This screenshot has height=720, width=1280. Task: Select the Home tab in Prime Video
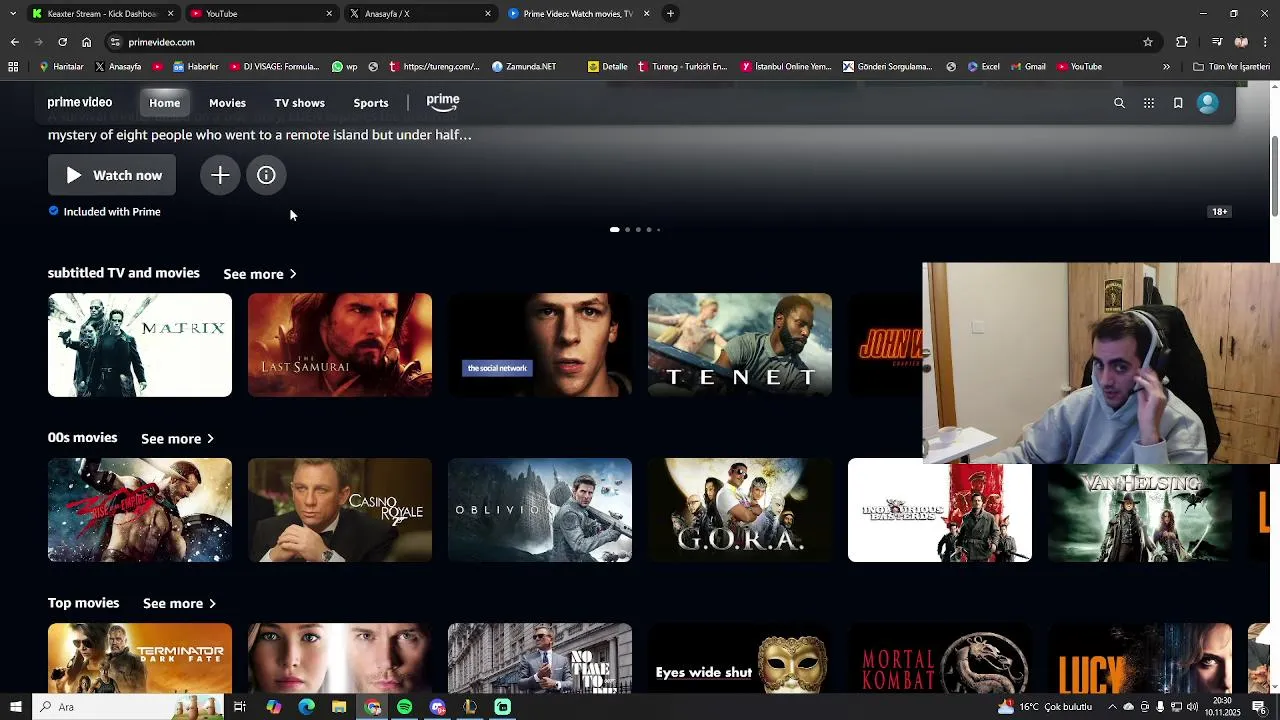[165, 103]
